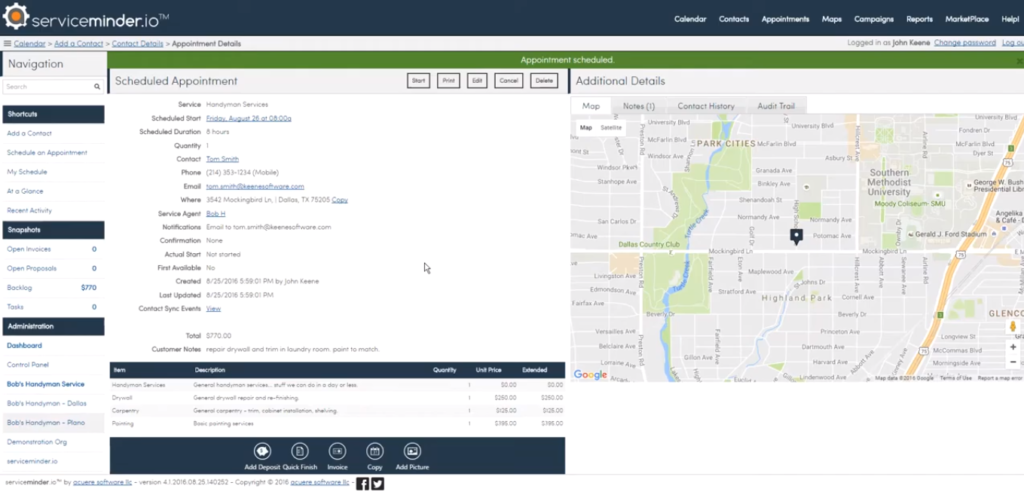Click the Add Picture icon

coord(412,451)
